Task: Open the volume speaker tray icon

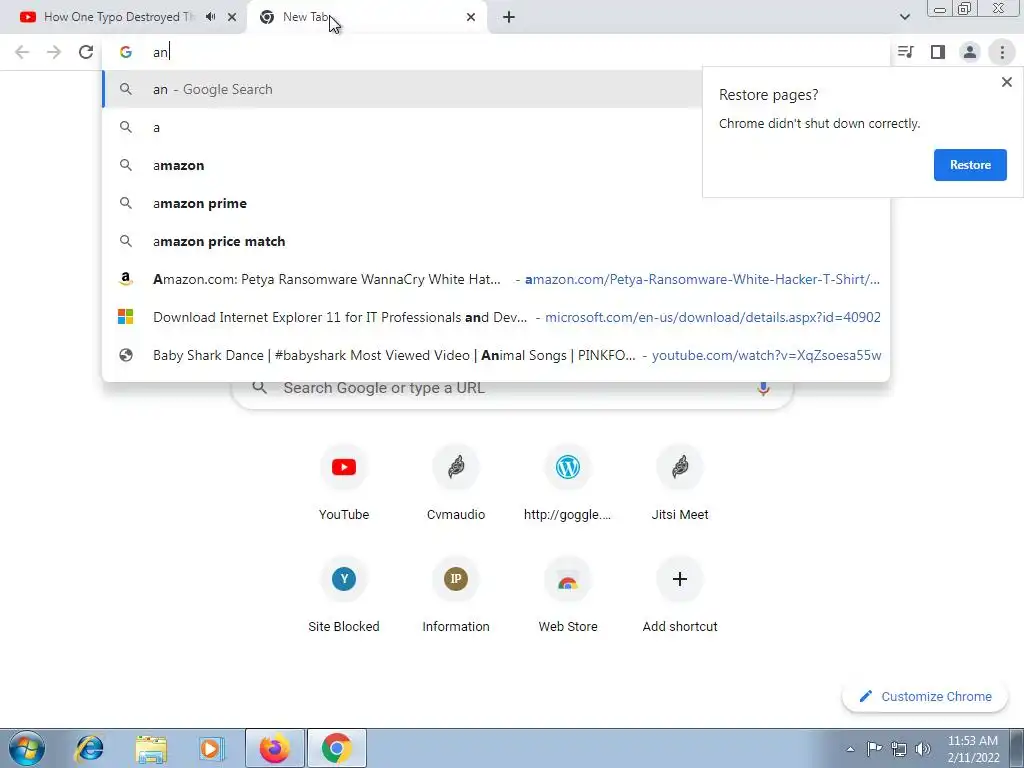Action: [923, 749]
